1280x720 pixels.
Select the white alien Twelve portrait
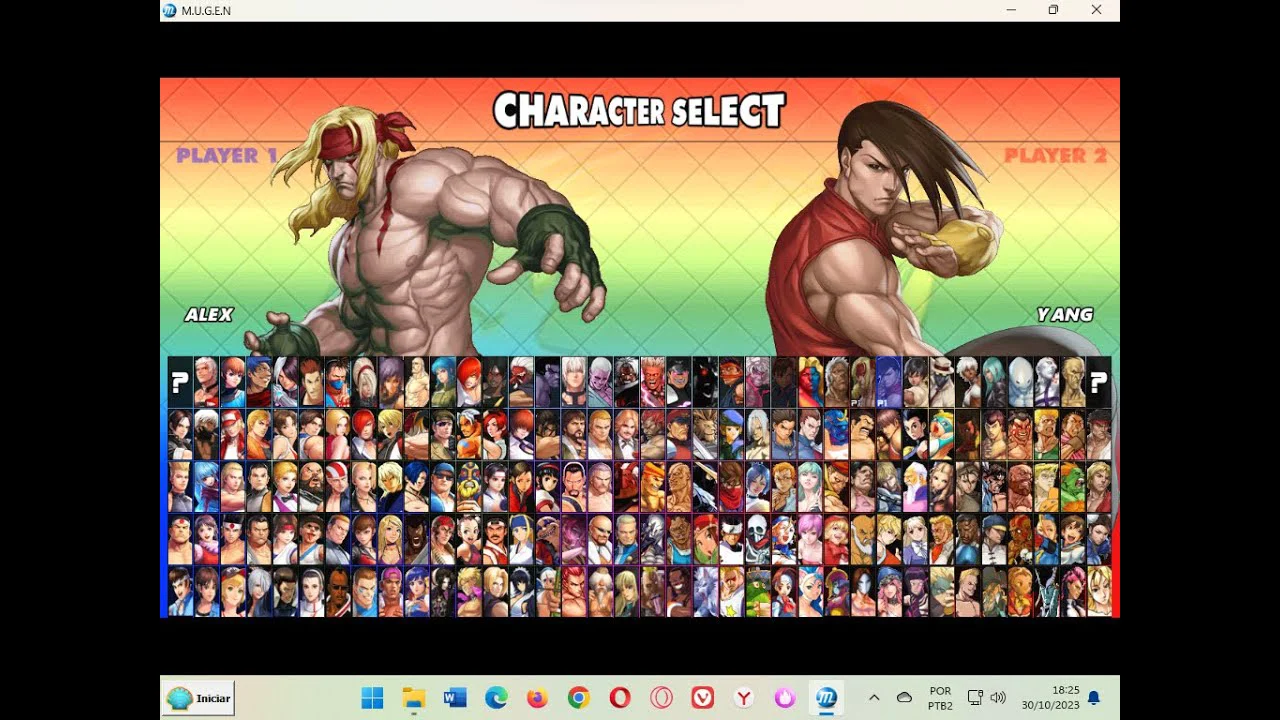pyautogui.click(x=1020, y=382)
